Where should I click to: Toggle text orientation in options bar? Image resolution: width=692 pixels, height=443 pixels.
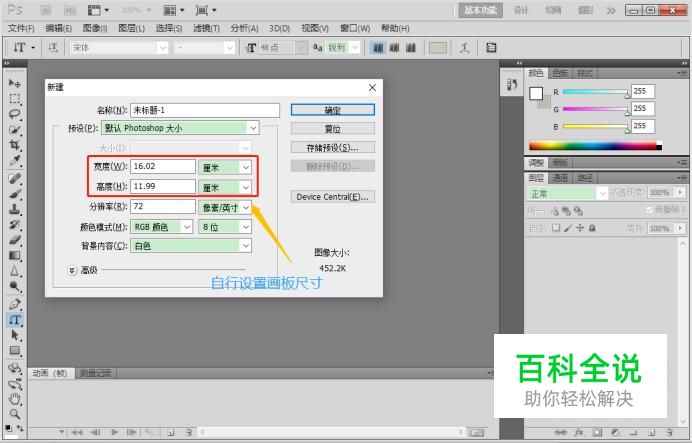pos(53,48)
